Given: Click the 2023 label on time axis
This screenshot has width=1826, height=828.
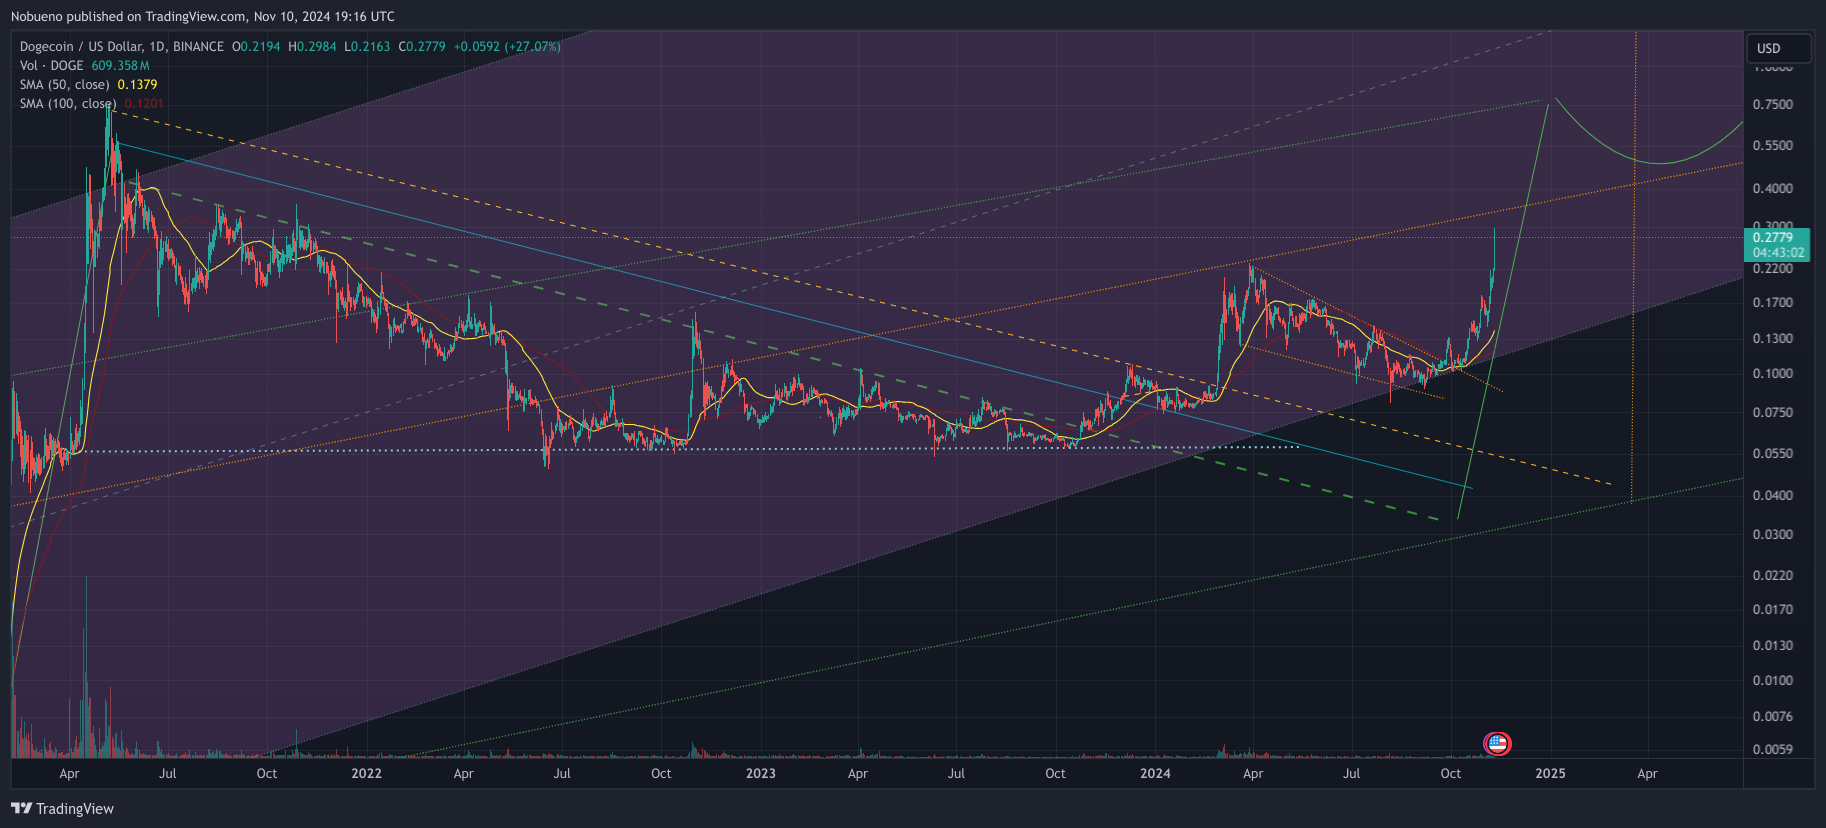Looking at the screenshot, I should point(760,773).
